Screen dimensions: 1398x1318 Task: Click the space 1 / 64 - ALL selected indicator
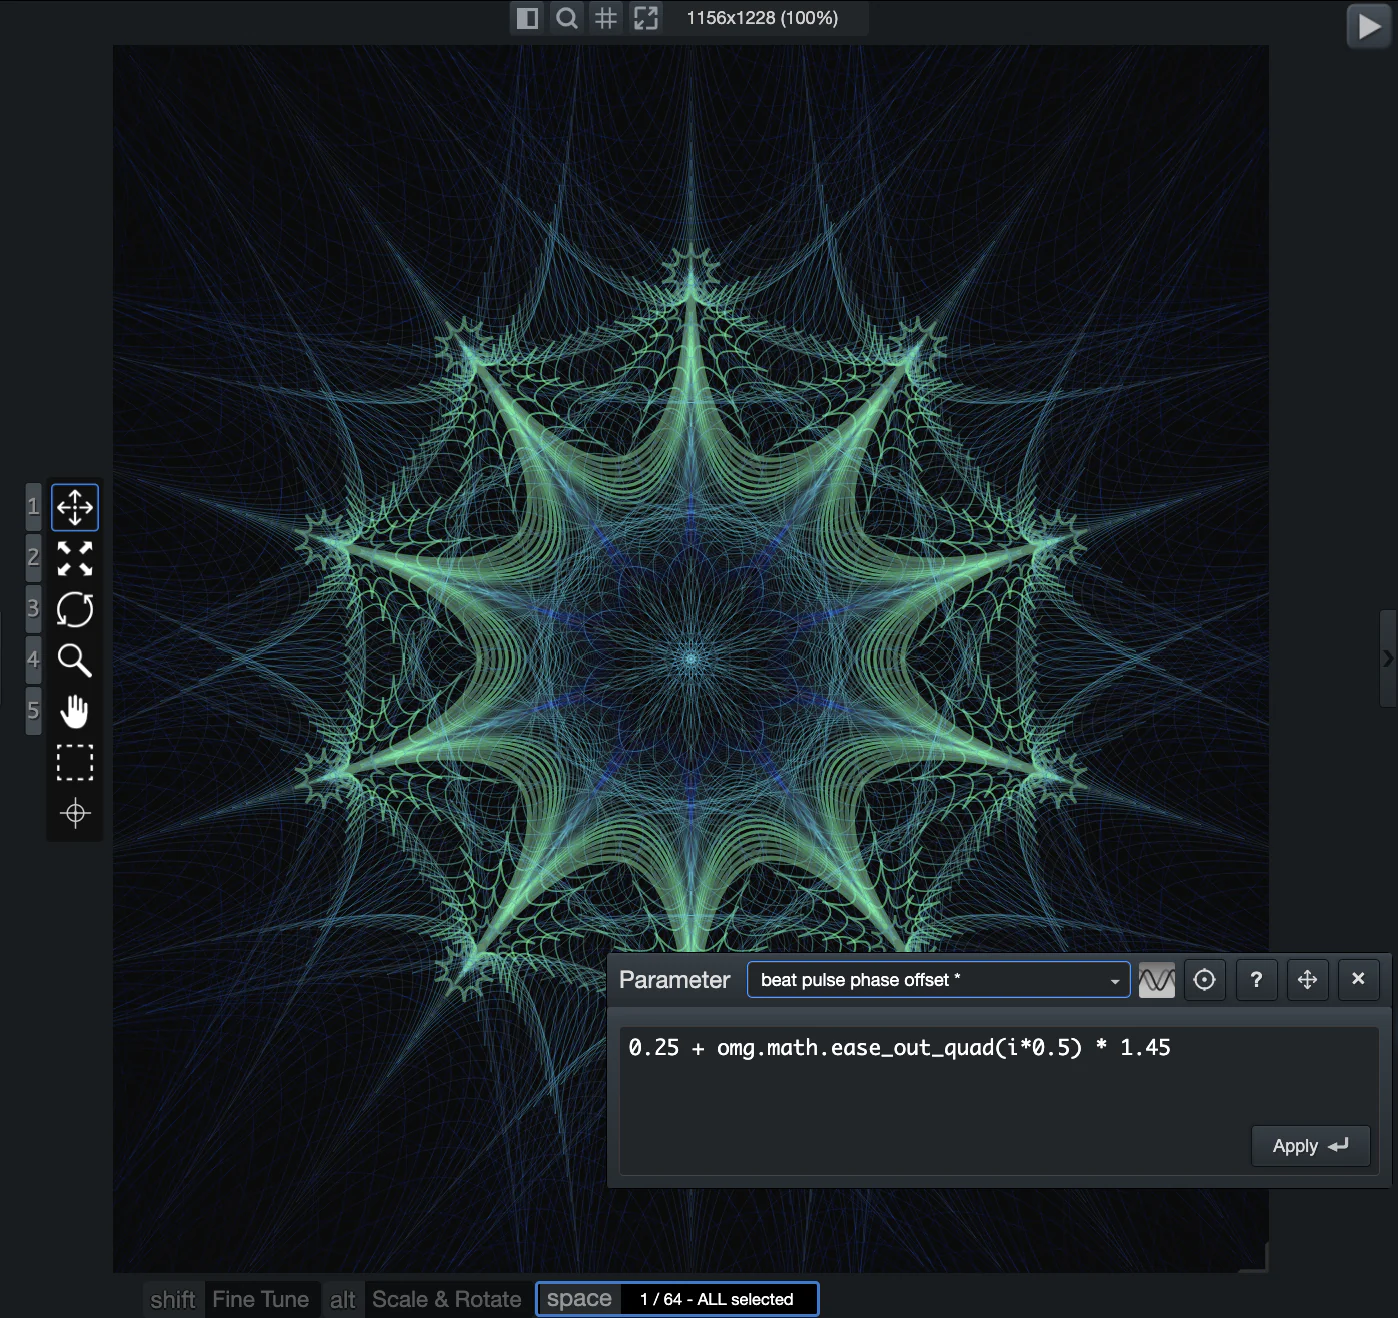coord(677,1299)
